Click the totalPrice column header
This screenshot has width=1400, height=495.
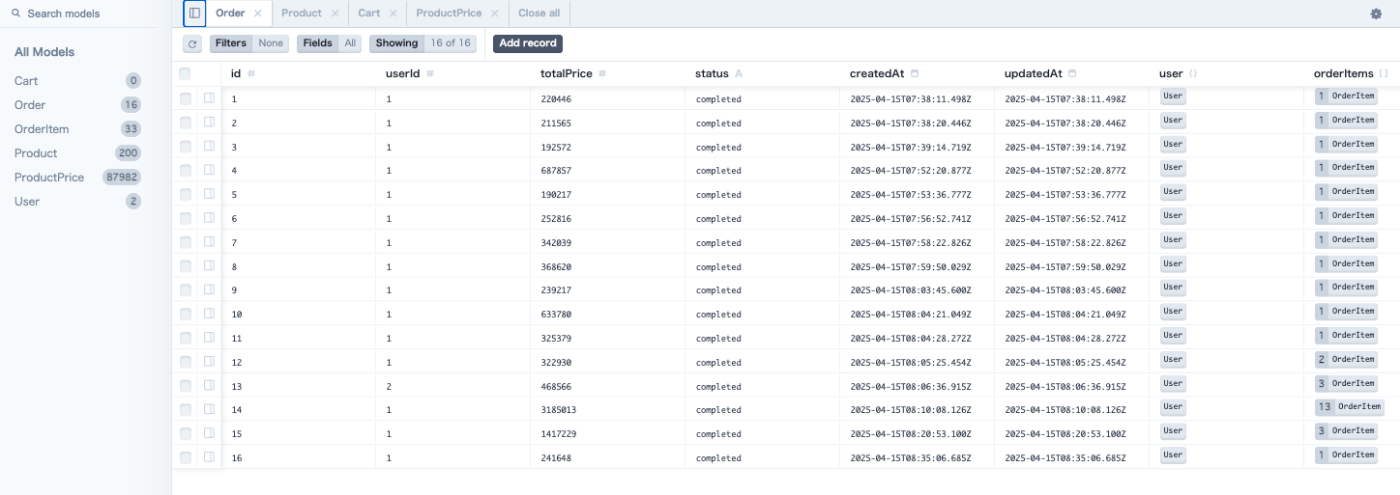[608, 74]
